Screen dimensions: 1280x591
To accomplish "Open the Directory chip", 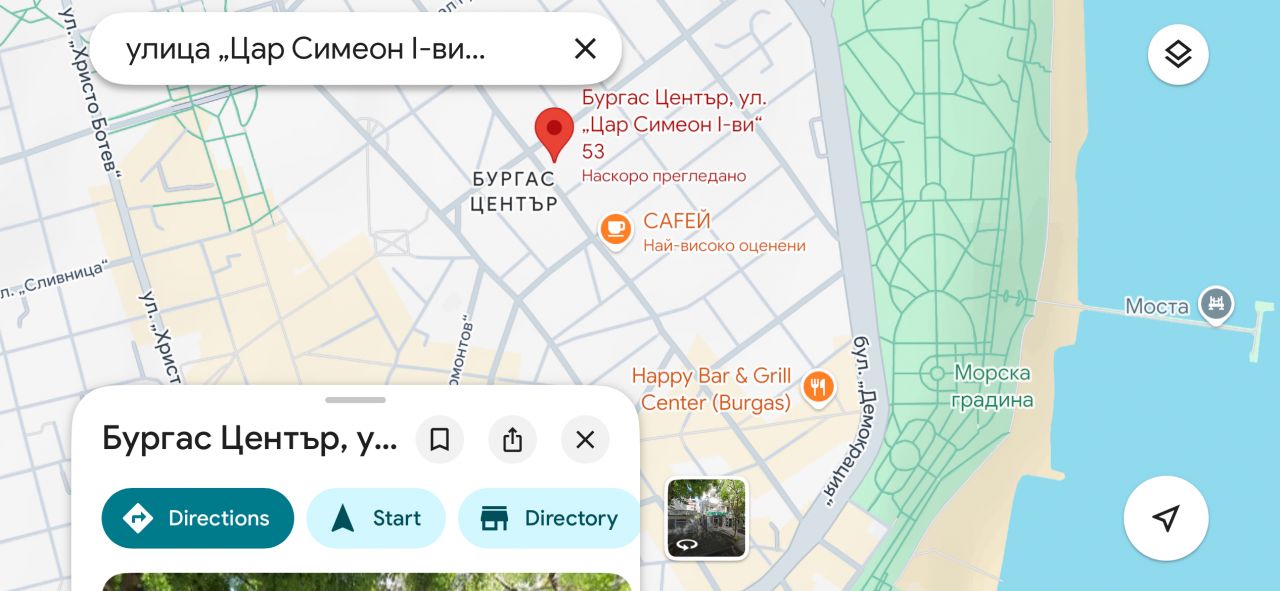I will click(549, 518).
